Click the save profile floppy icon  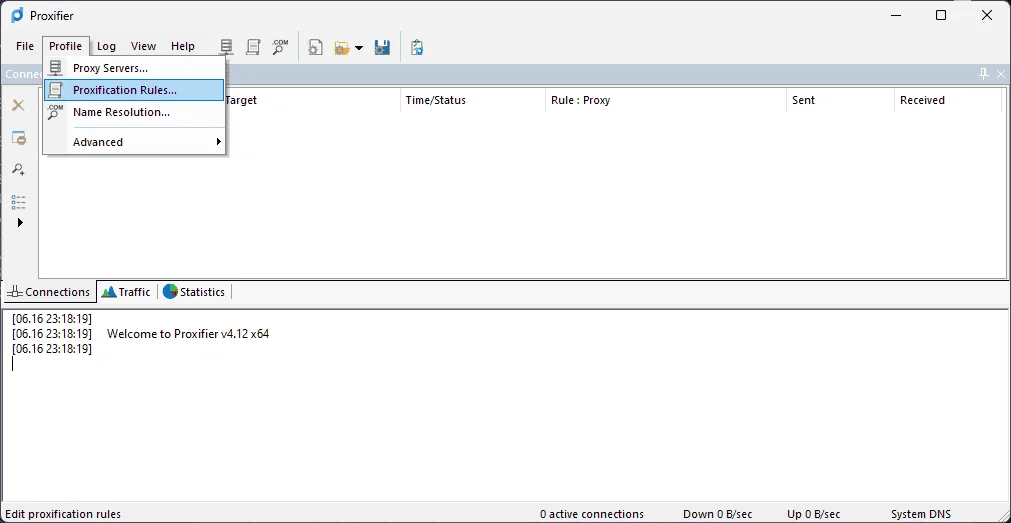pos(382,48)
